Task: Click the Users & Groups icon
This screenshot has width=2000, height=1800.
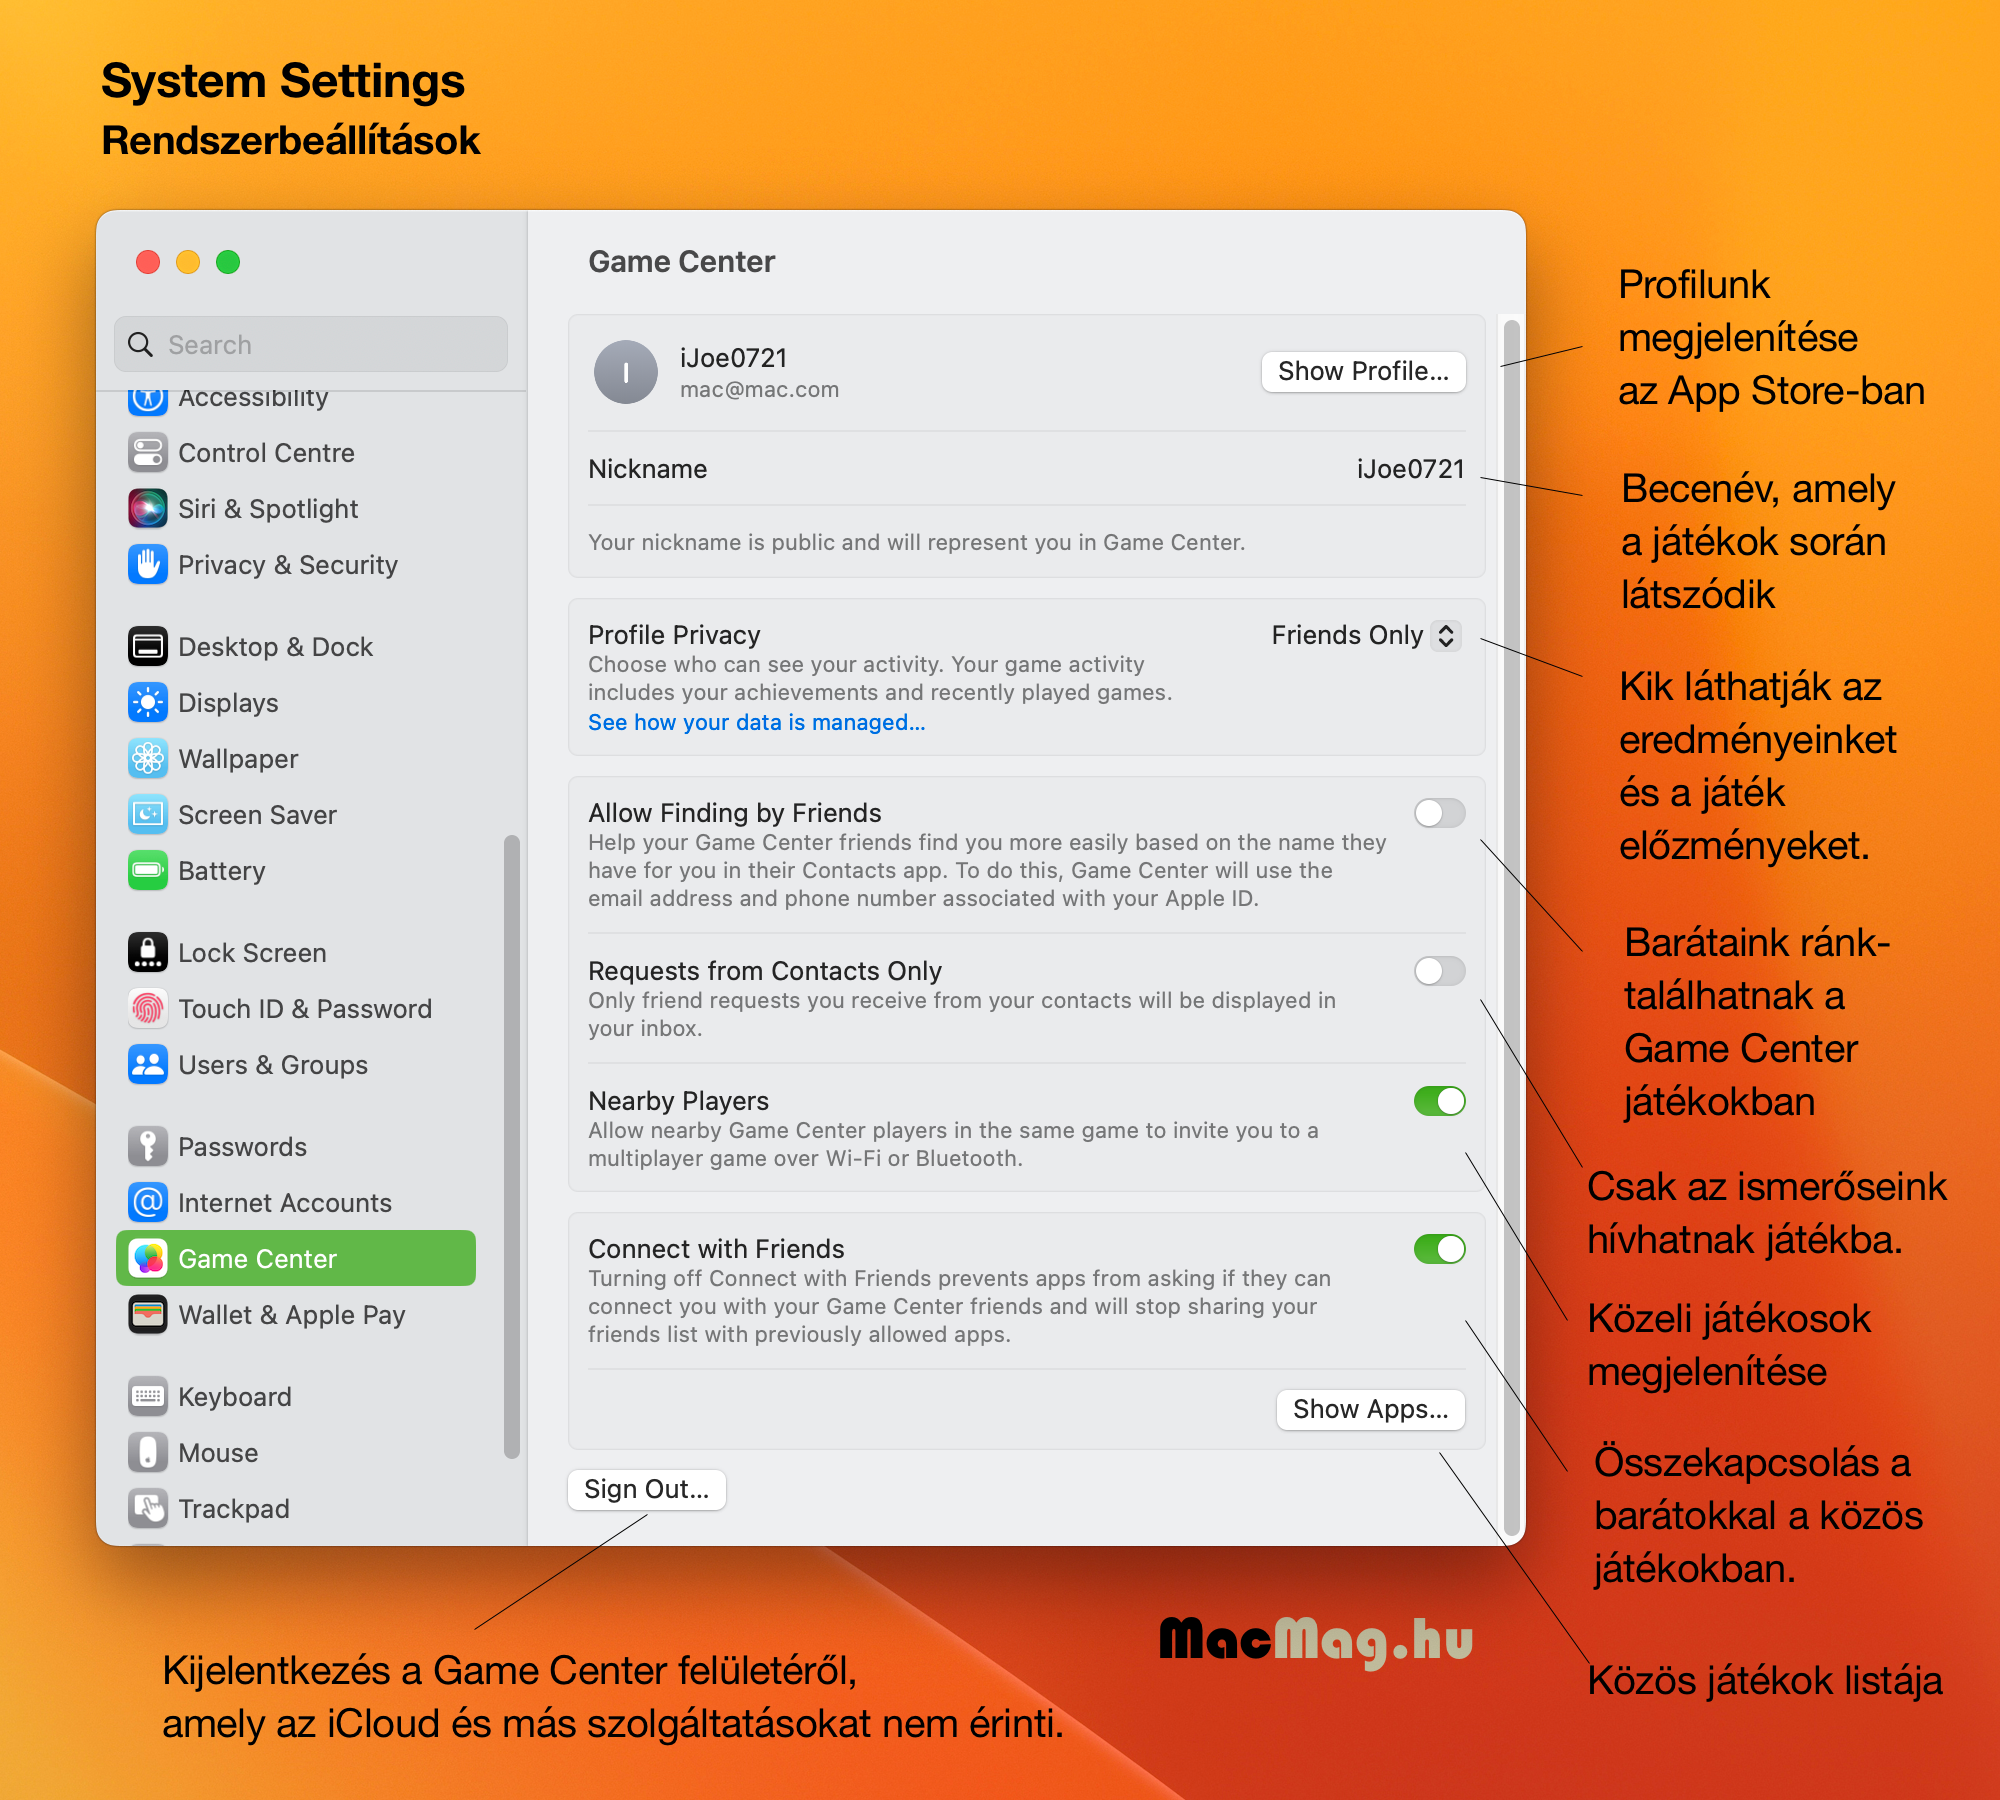Action: [x=148, y=1065]
